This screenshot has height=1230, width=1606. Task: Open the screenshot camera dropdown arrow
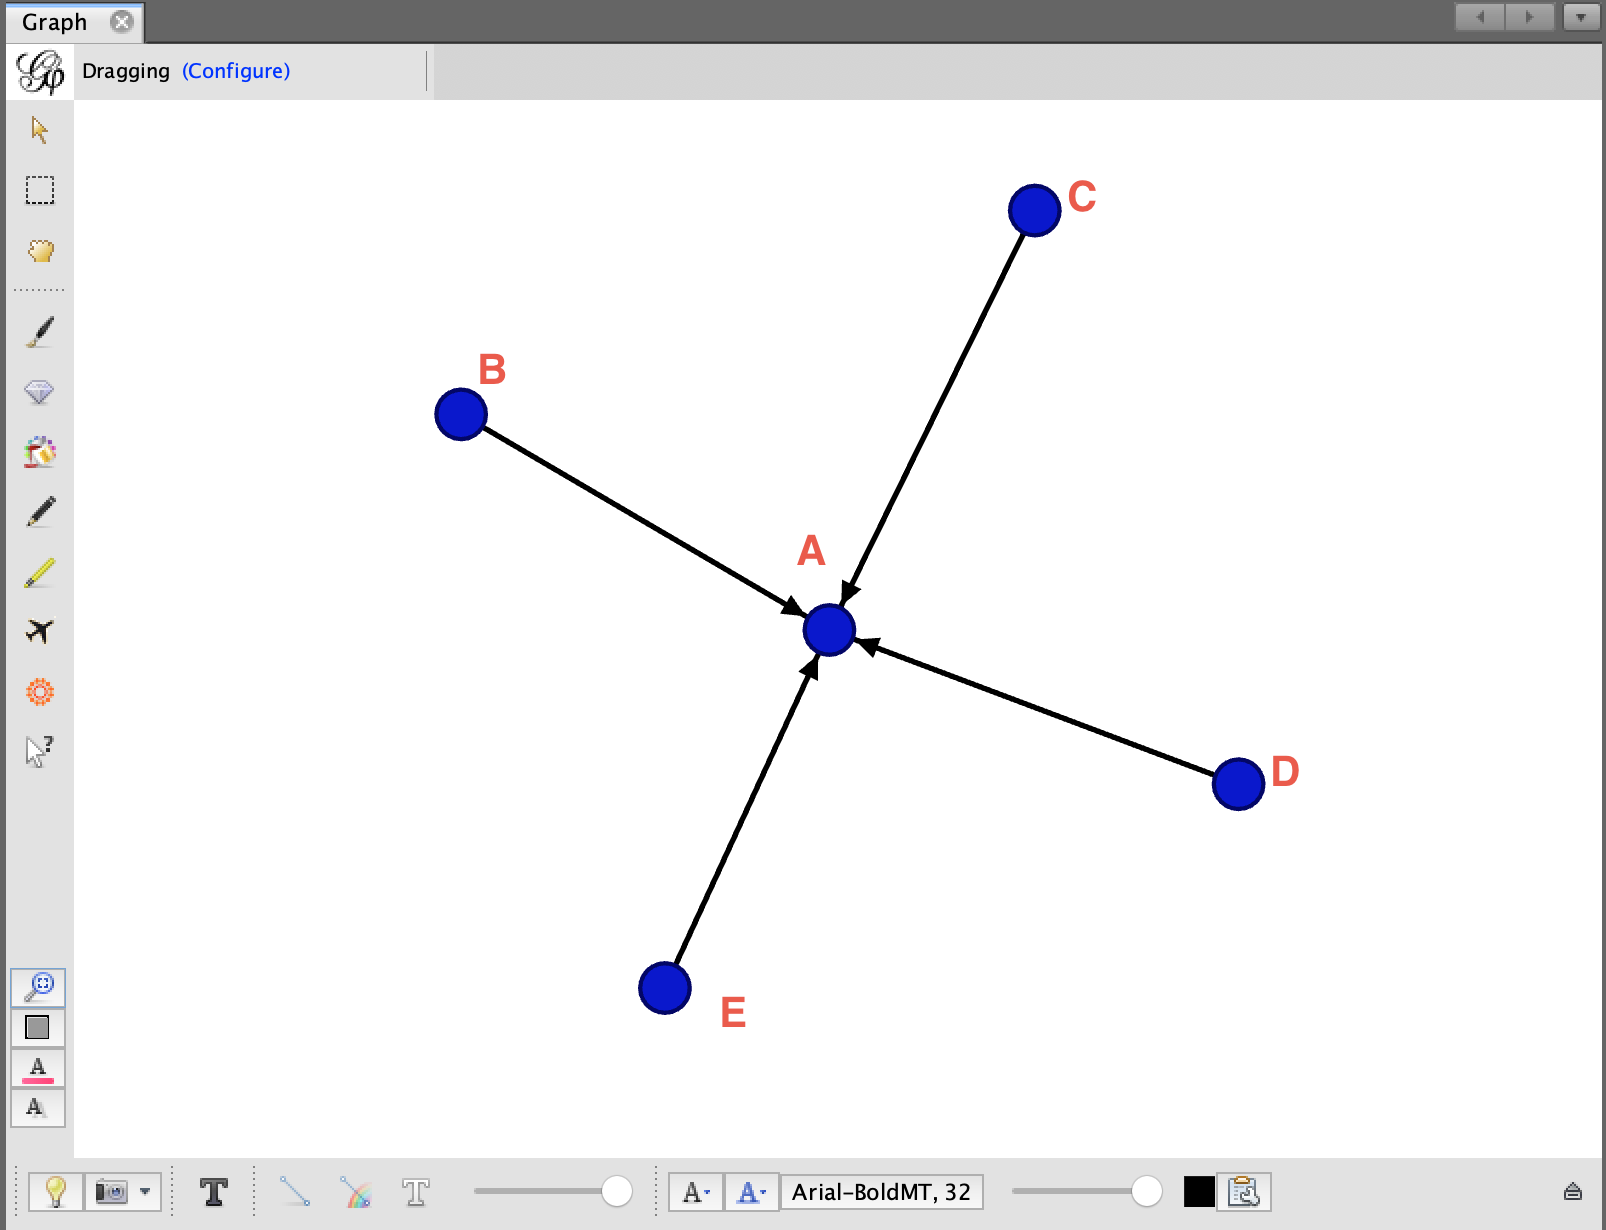146,1192
